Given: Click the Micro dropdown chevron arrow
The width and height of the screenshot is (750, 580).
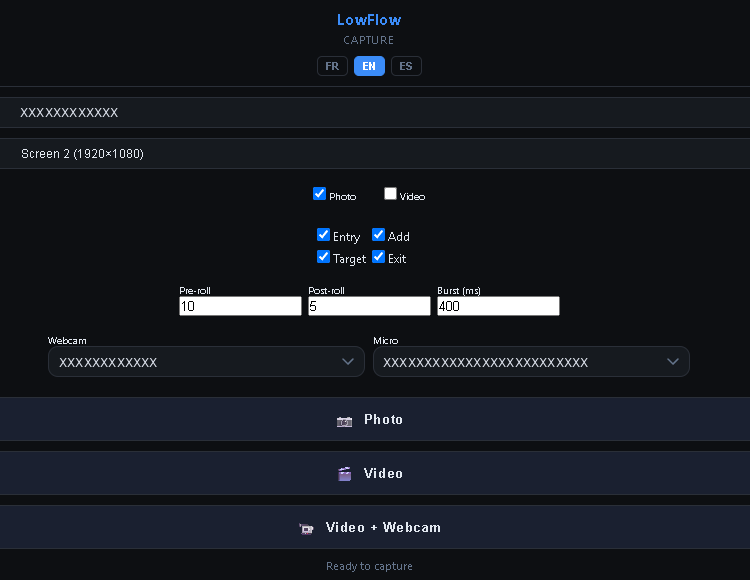Looking at the screenshot, I should click(673, 361).
